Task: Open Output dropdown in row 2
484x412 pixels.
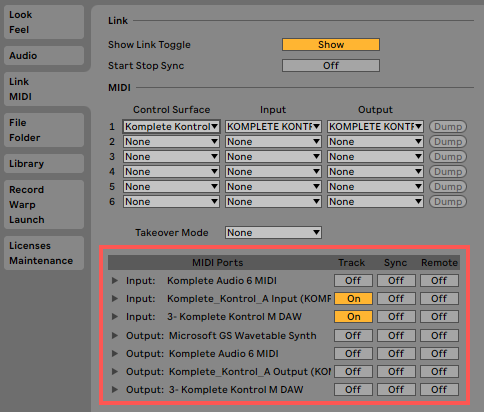Action: (x=375, y=142)
